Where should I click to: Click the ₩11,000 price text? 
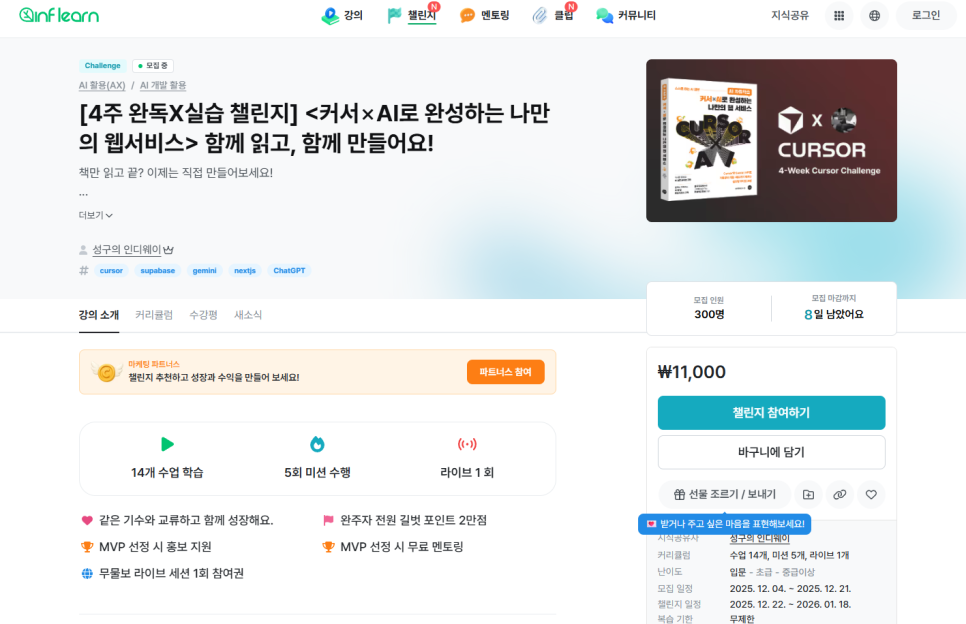coord(692,372)
